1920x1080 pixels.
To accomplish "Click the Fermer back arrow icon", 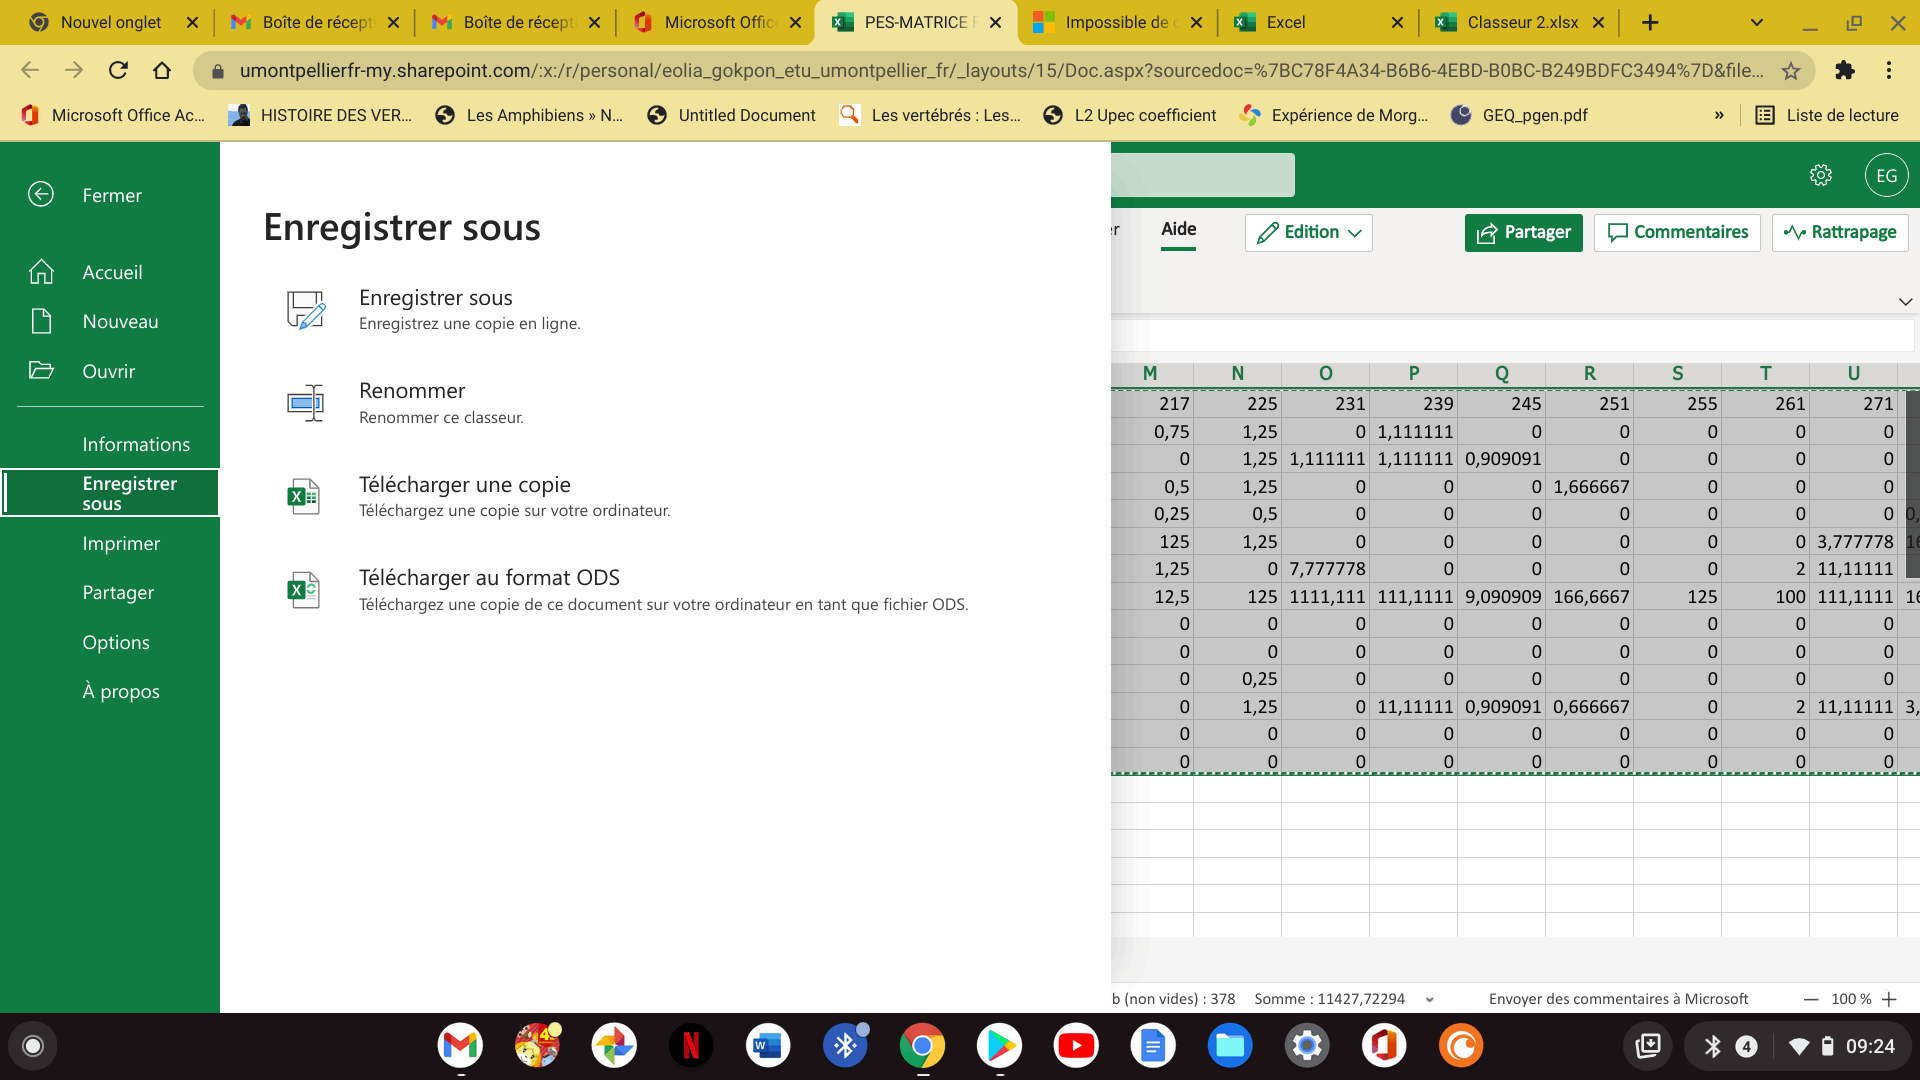I will [41, 194].
